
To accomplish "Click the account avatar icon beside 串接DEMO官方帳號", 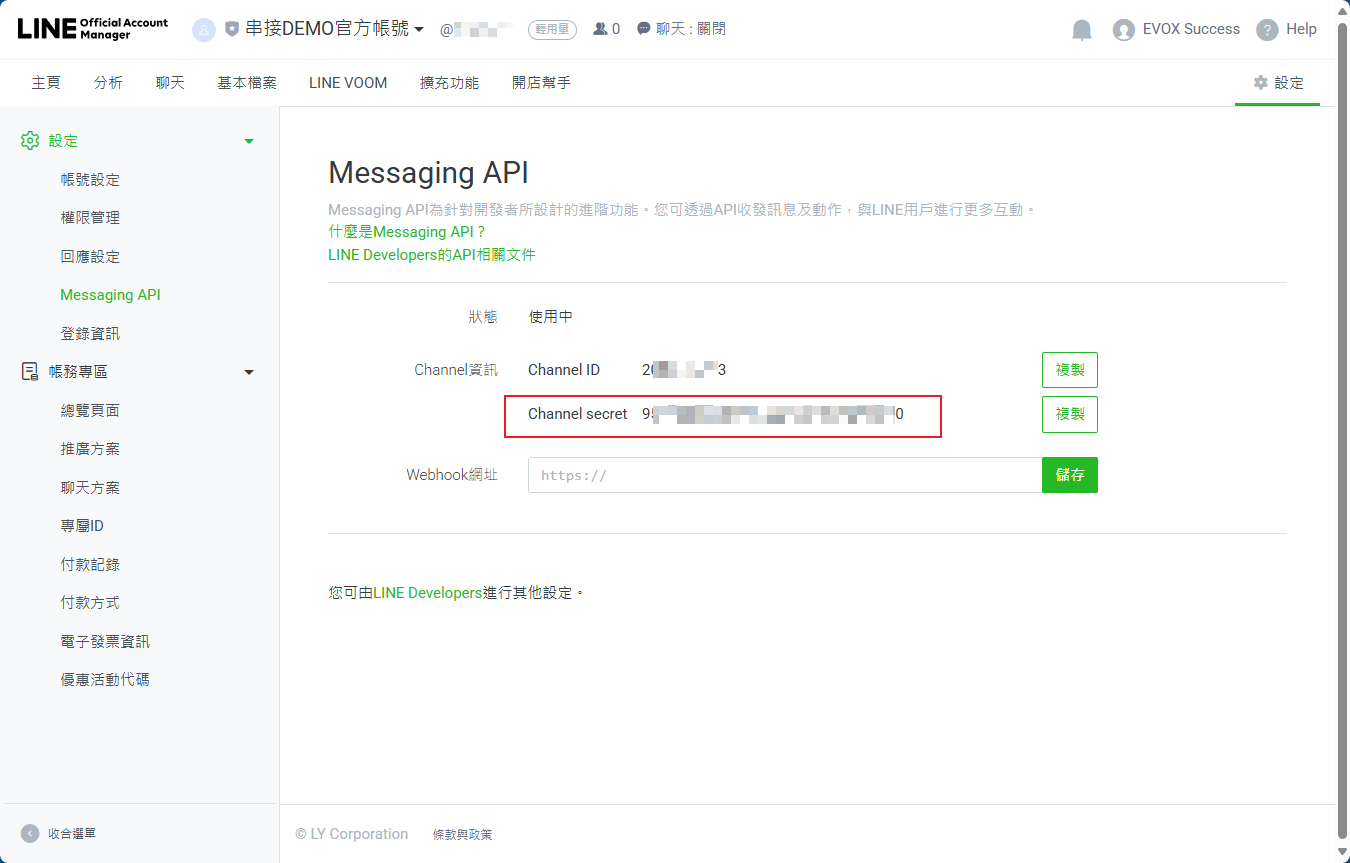I will point(204,30).
